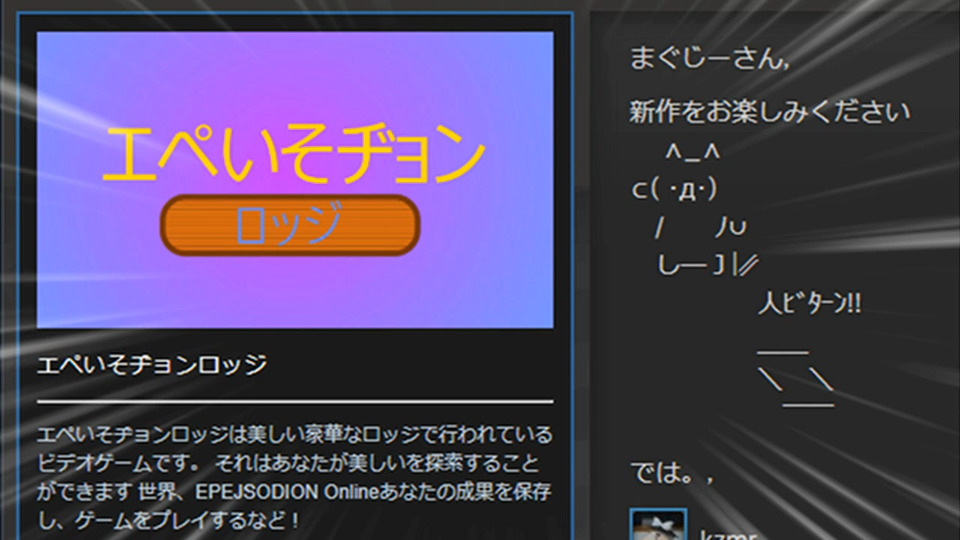
Task: Click the orange ロッジ button on the banner
Action: click(x=290, y=225)
